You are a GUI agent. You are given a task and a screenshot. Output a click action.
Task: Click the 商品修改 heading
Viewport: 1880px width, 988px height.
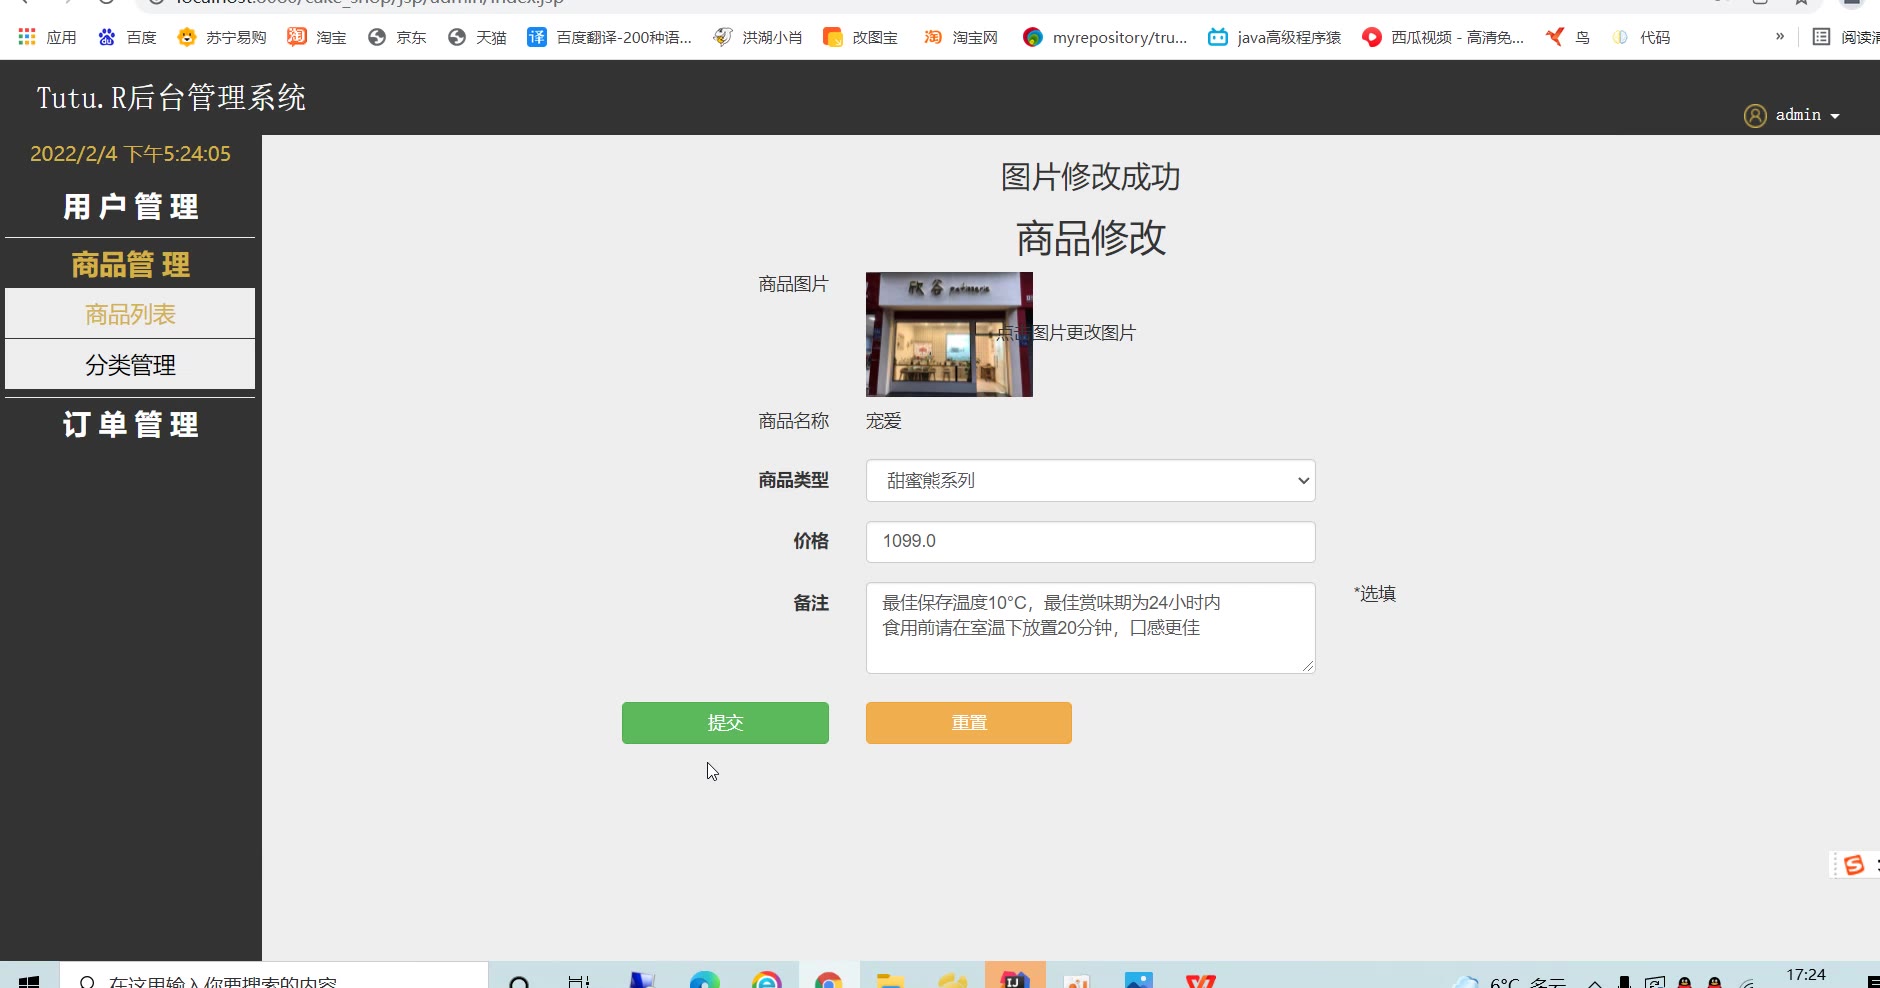[1091, 238]
